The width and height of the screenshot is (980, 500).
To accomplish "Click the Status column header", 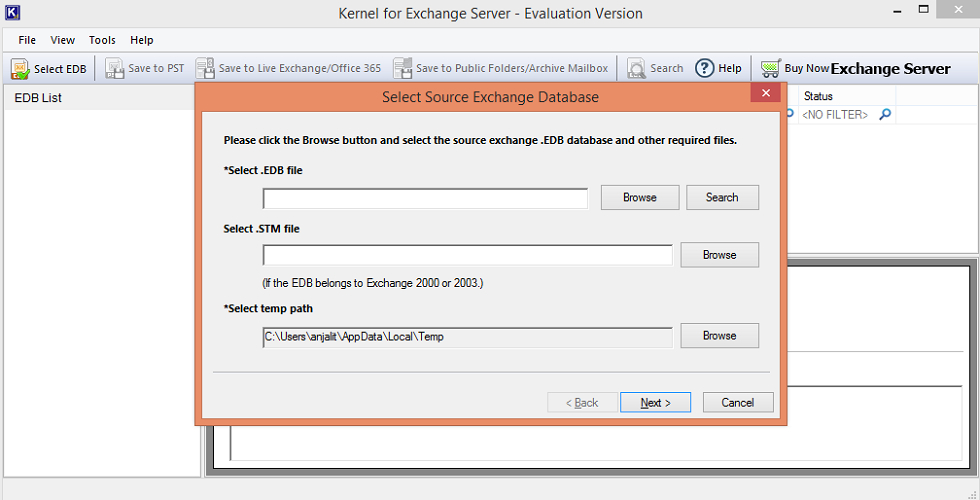I will pyautogui.click(x=847, y=96).
